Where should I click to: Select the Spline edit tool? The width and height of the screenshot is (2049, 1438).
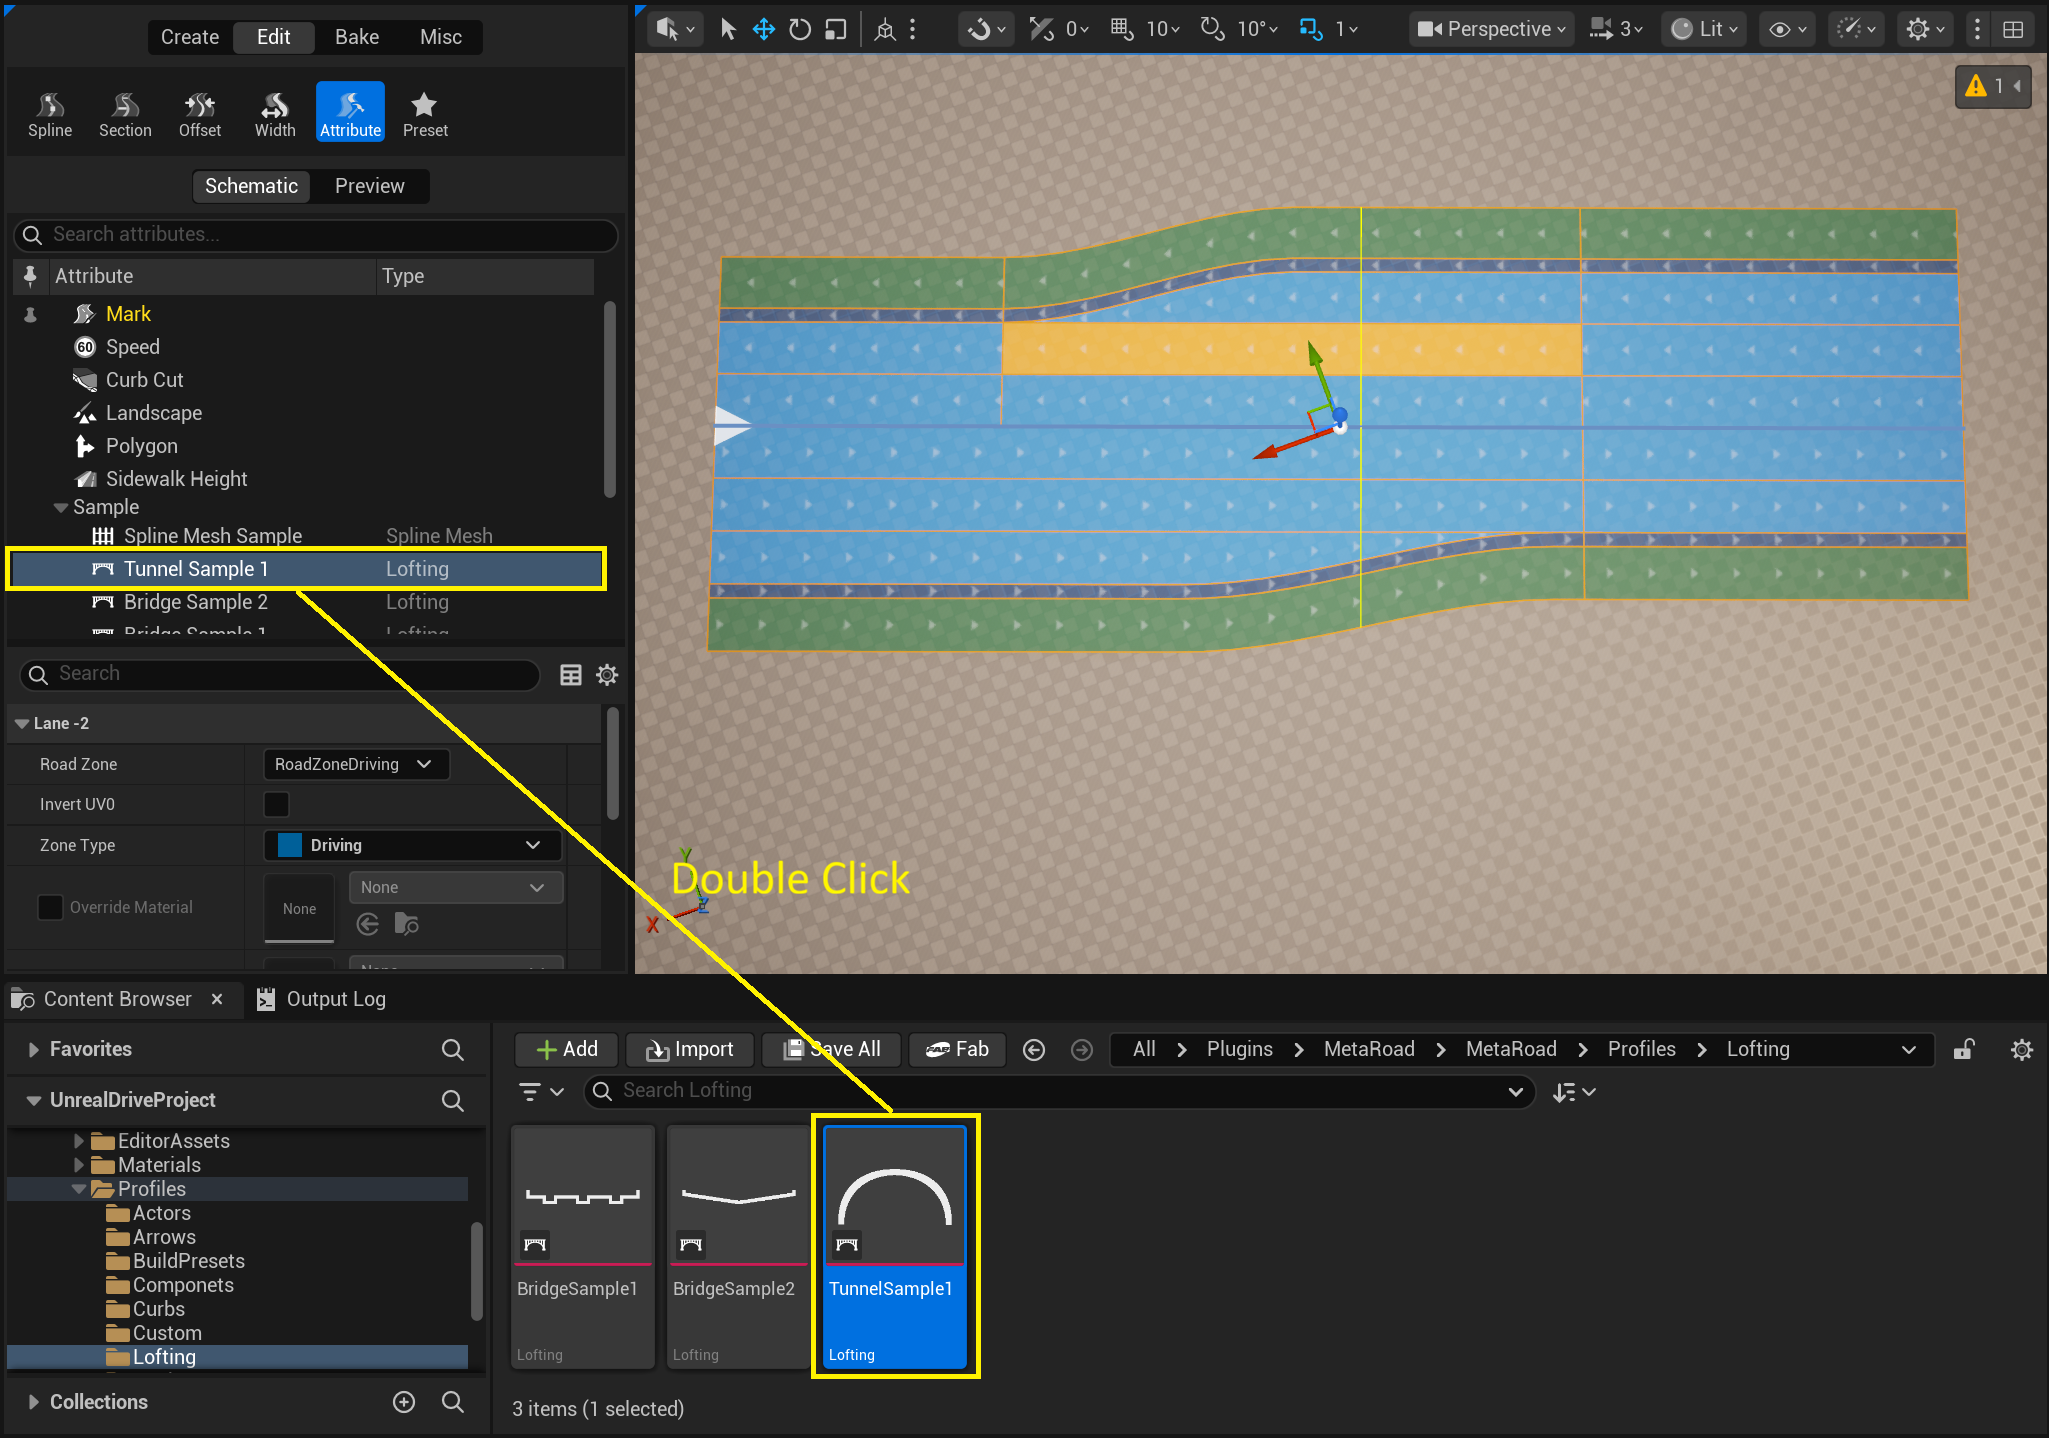50,114
